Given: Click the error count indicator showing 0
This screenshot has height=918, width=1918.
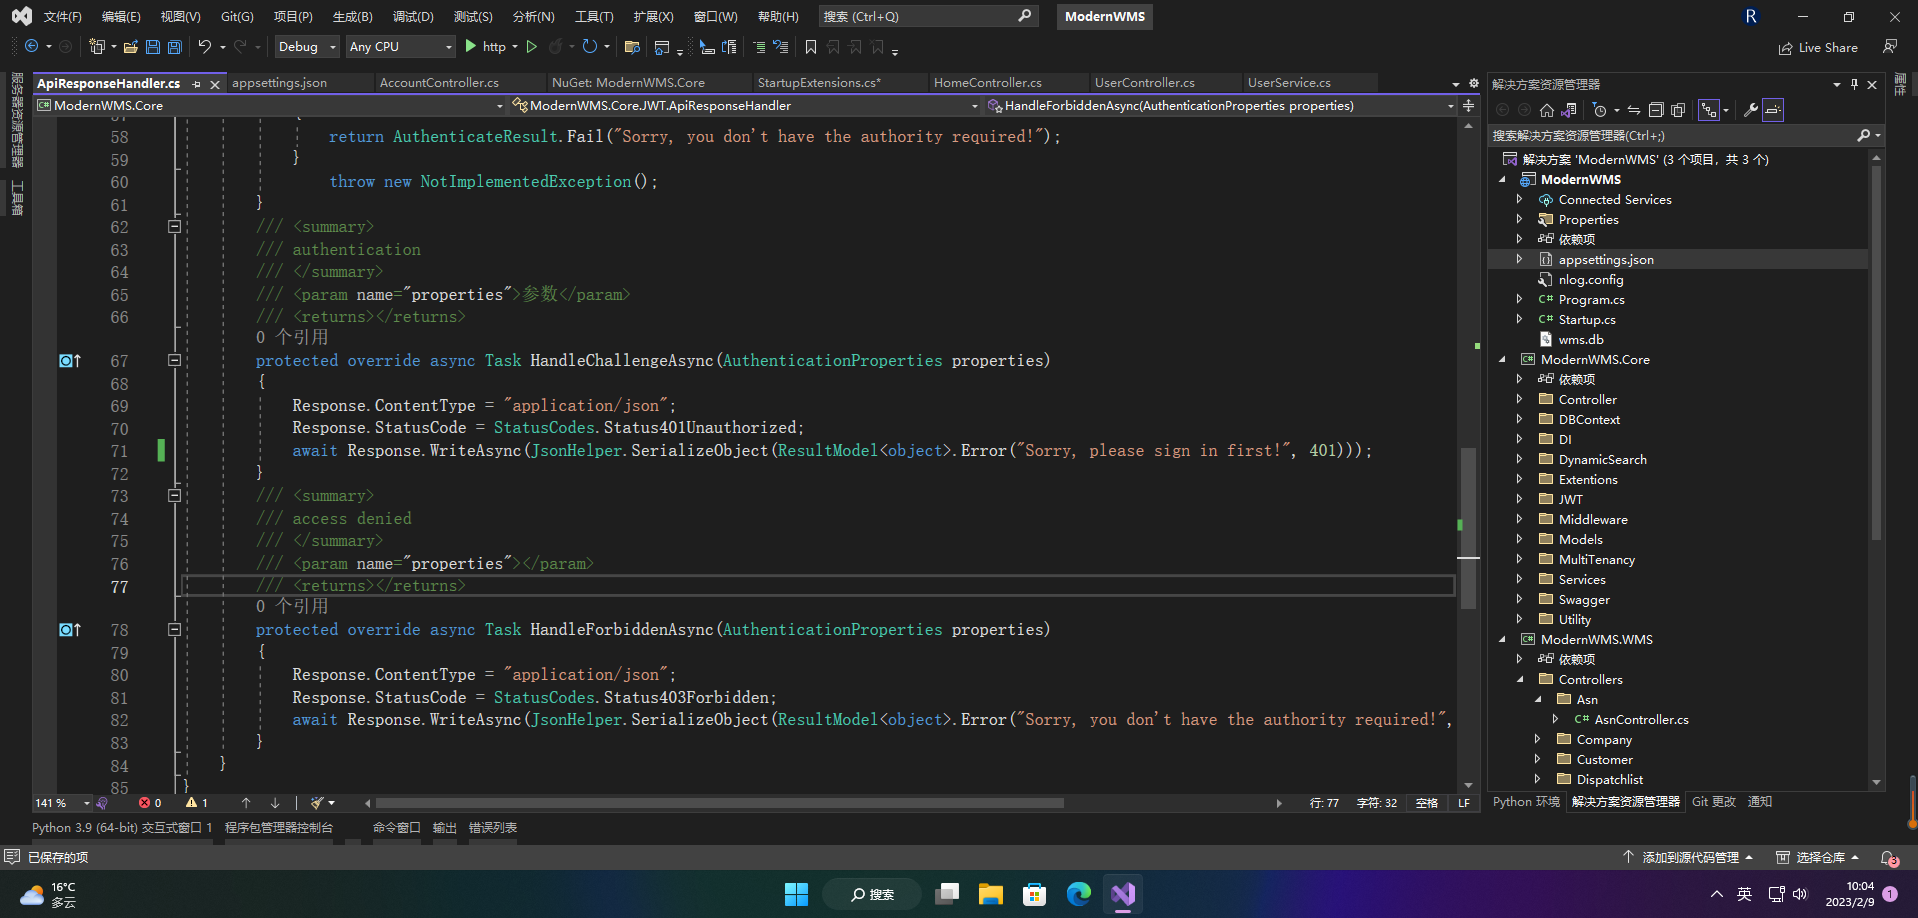Looking at the screenshot, I should pyautogui.click(x=150, y=803).
